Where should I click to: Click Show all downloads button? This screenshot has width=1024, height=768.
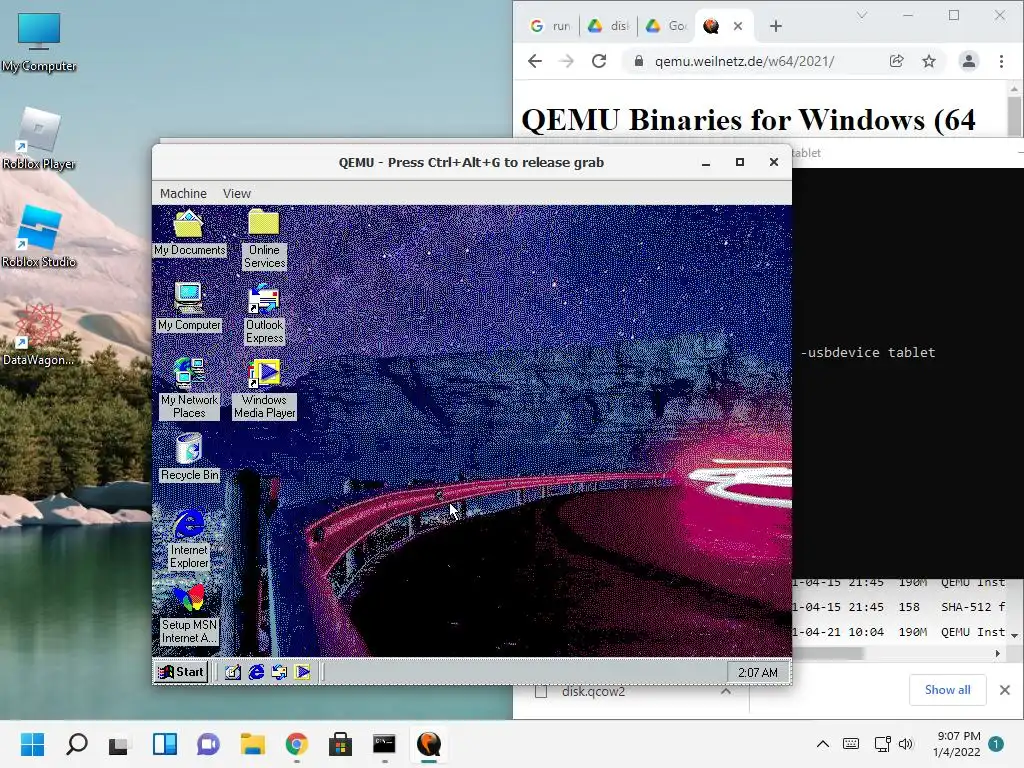pos(947,690)
